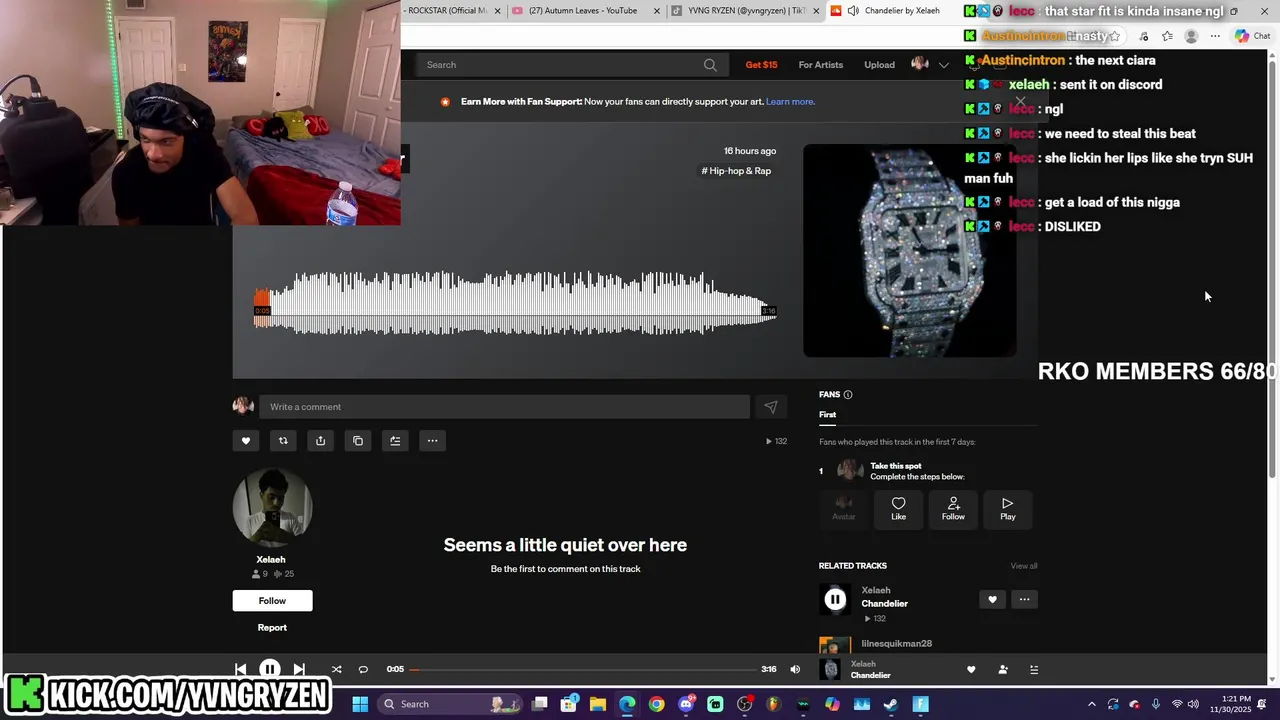Image resolution: width=1280 pixels, height=720 pixels.
Task: Open the Xelaeh name above related Chandelier track
Action: pos(876,591)
